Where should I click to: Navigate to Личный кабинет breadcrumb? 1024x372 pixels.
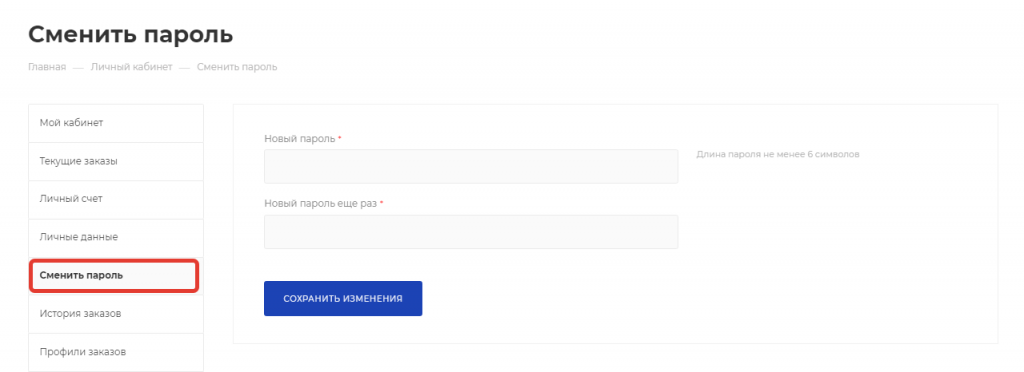click(x=131, y=67)
